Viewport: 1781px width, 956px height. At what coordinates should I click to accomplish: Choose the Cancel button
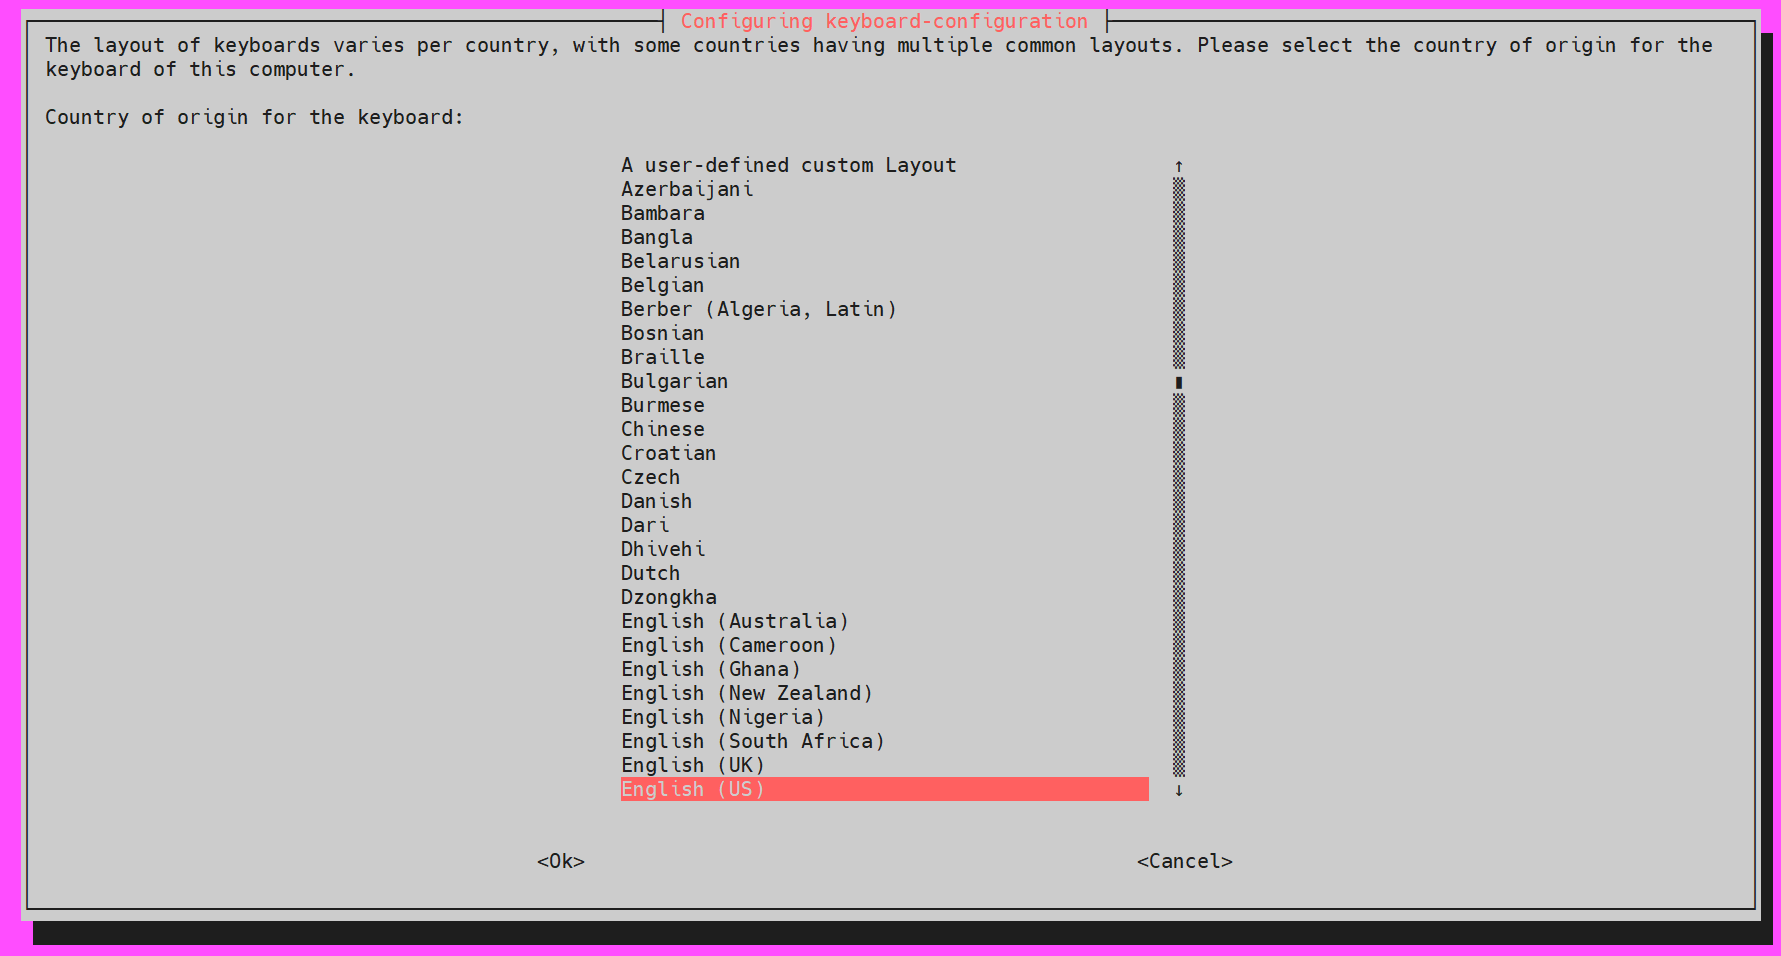coord(1185,861)
